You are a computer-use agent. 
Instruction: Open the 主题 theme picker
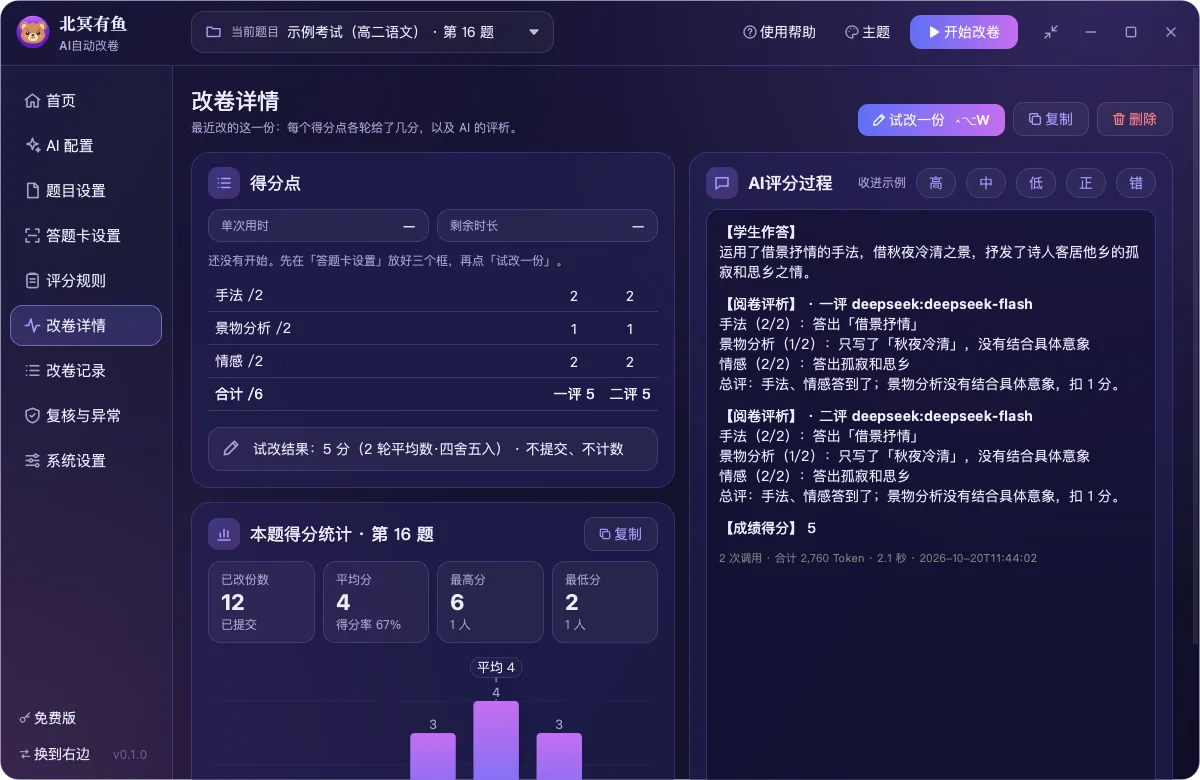(x=867, y=32)
